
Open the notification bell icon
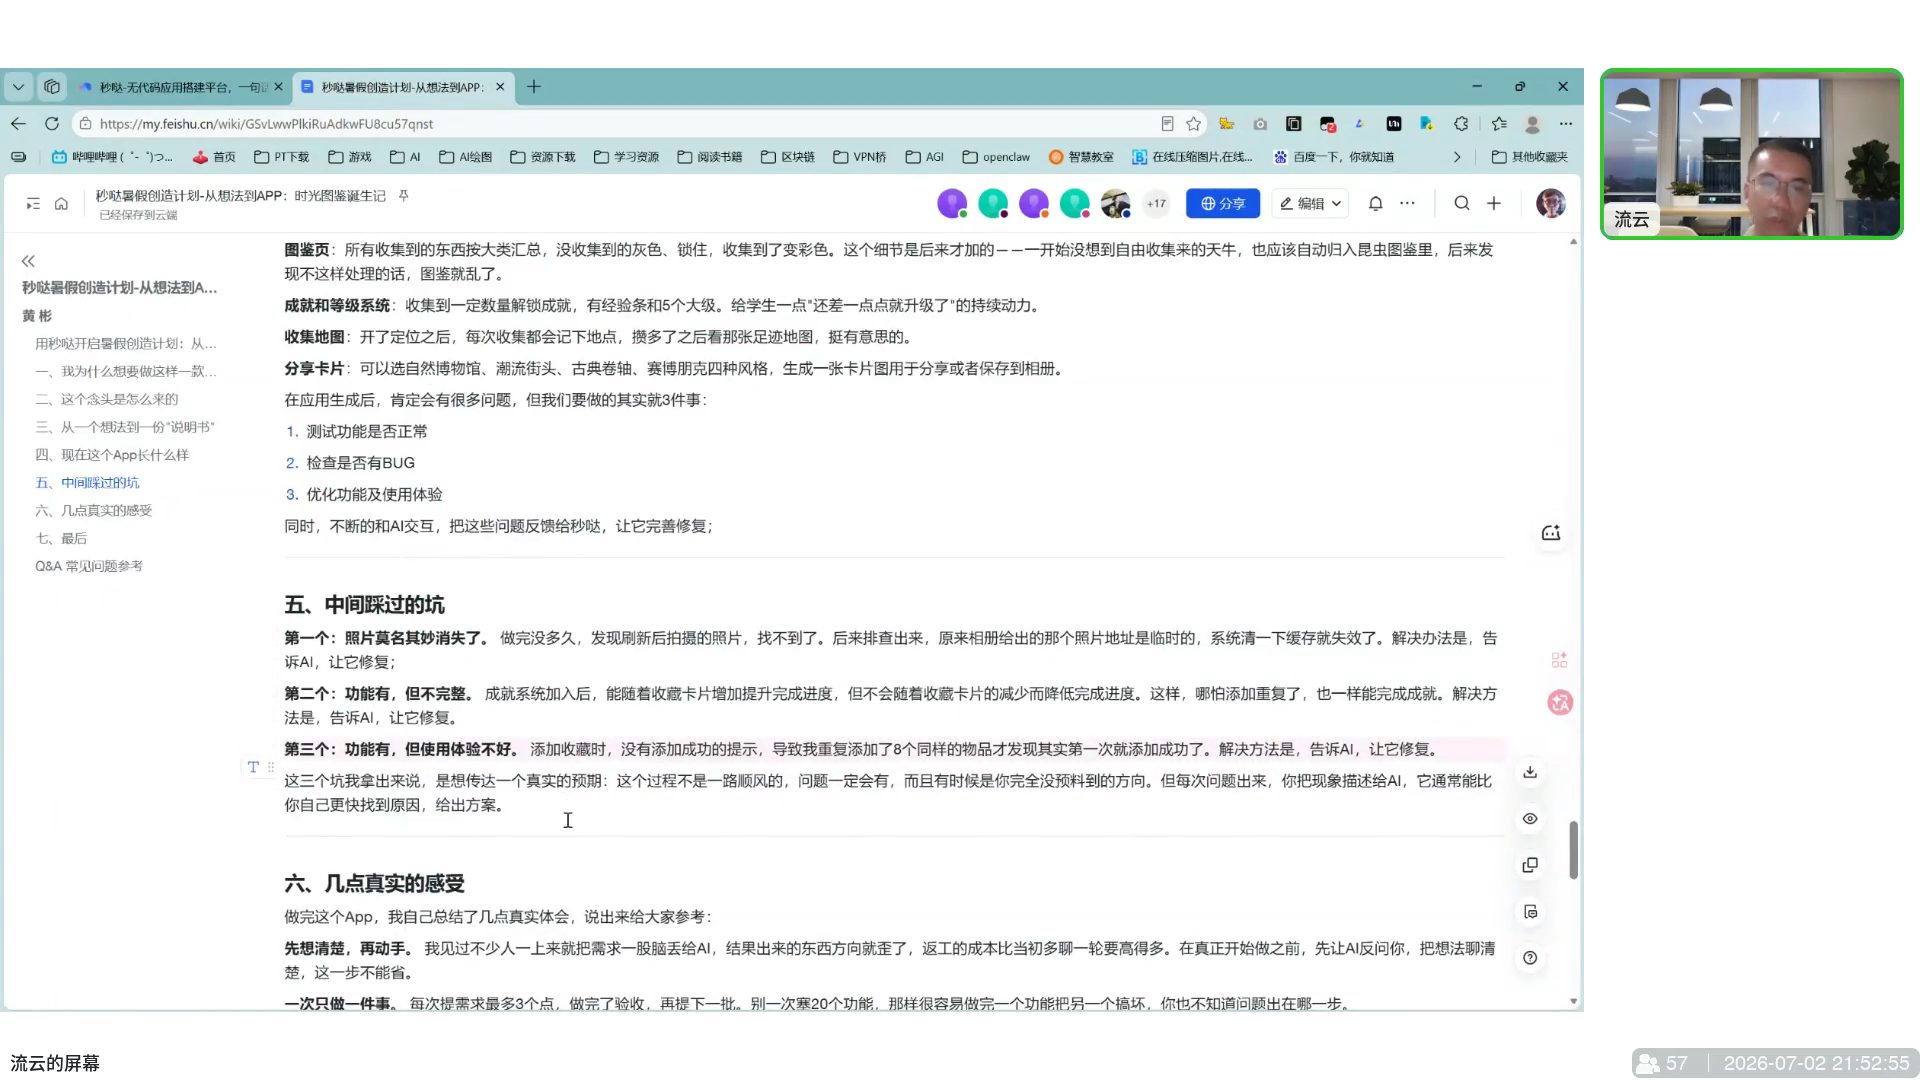point(1375,203)
